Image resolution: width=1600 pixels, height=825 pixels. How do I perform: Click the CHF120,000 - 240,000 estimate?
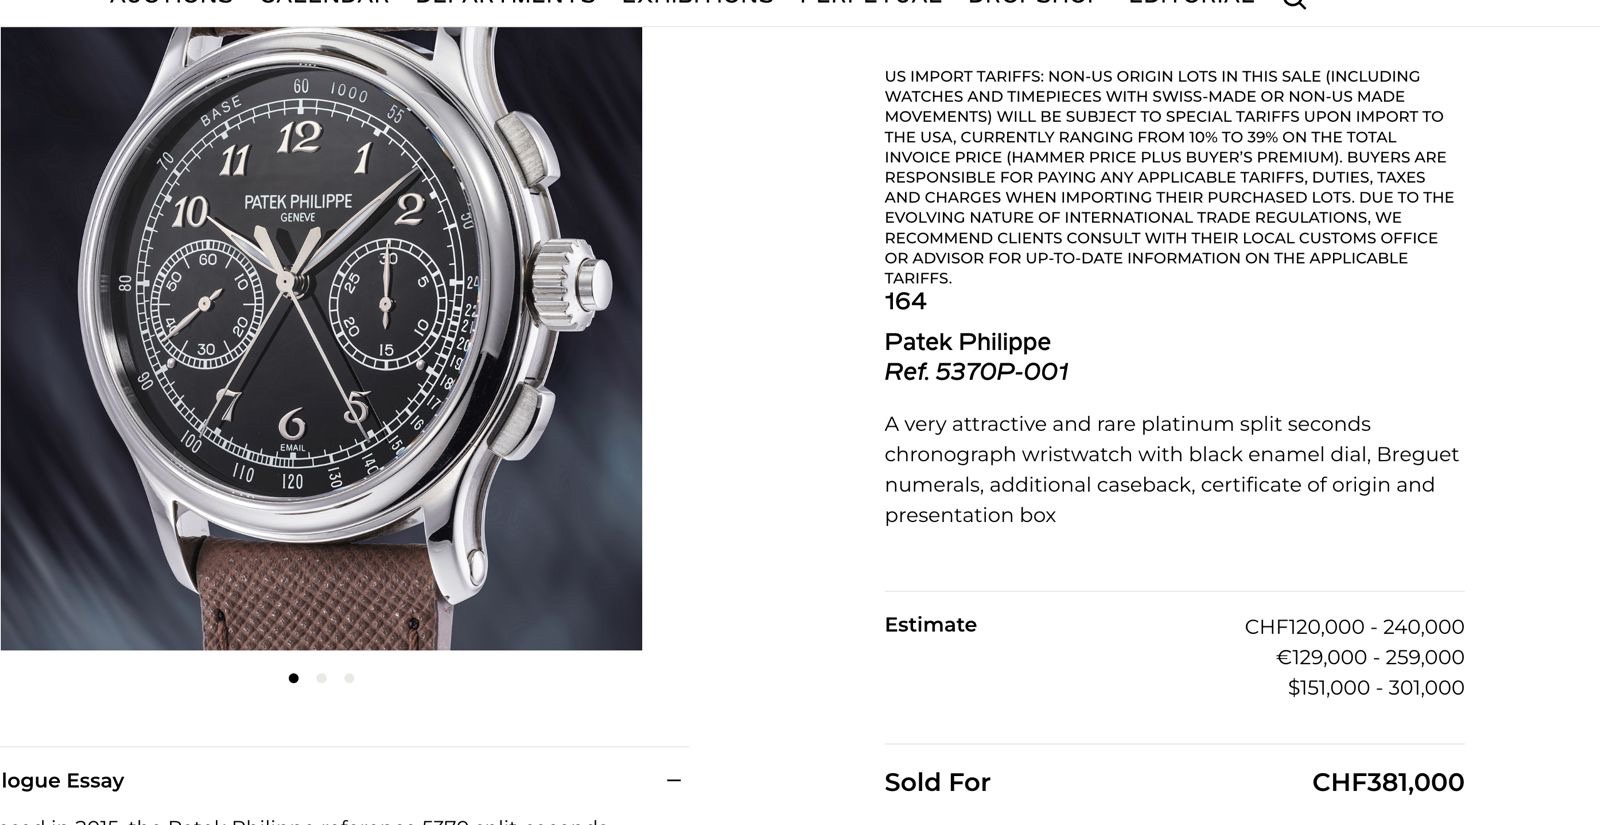[x=1354, y=627]
